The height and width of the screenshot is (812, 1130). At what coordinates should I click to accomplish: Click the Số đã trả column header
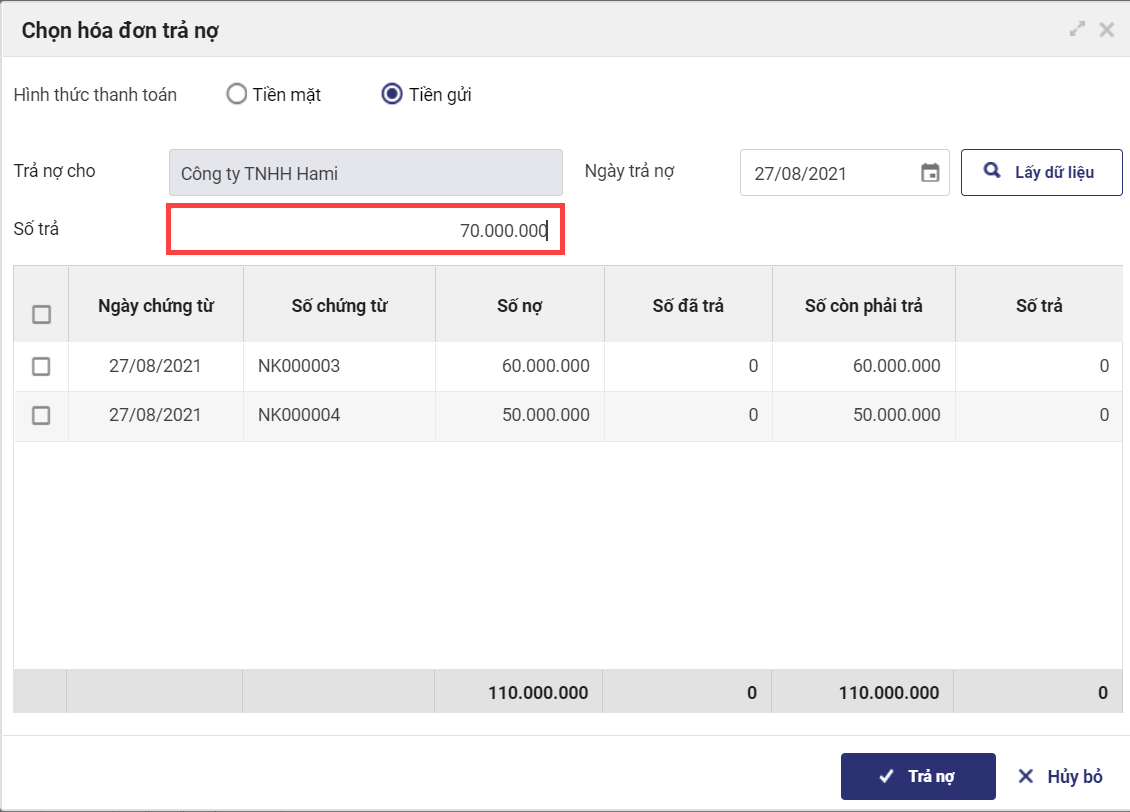click(688, 306)
